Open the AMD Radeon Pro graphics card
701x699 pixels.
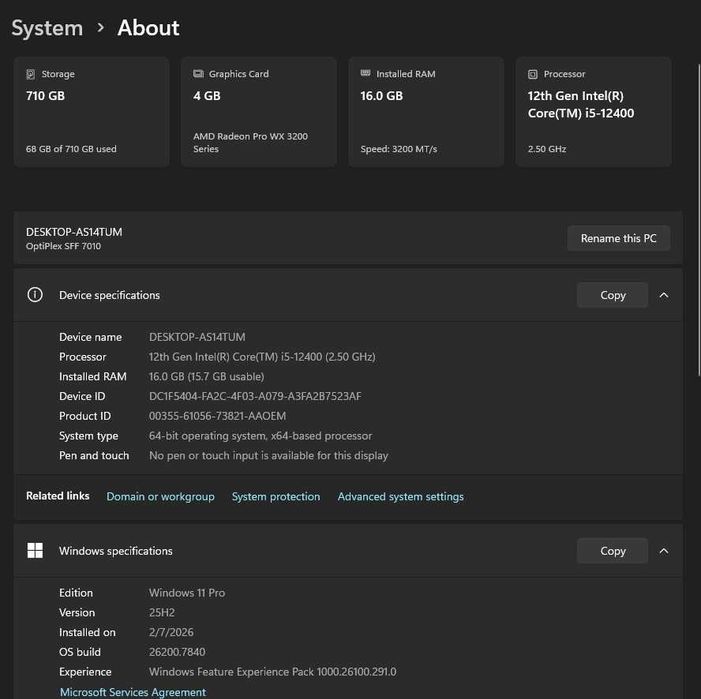258,112
